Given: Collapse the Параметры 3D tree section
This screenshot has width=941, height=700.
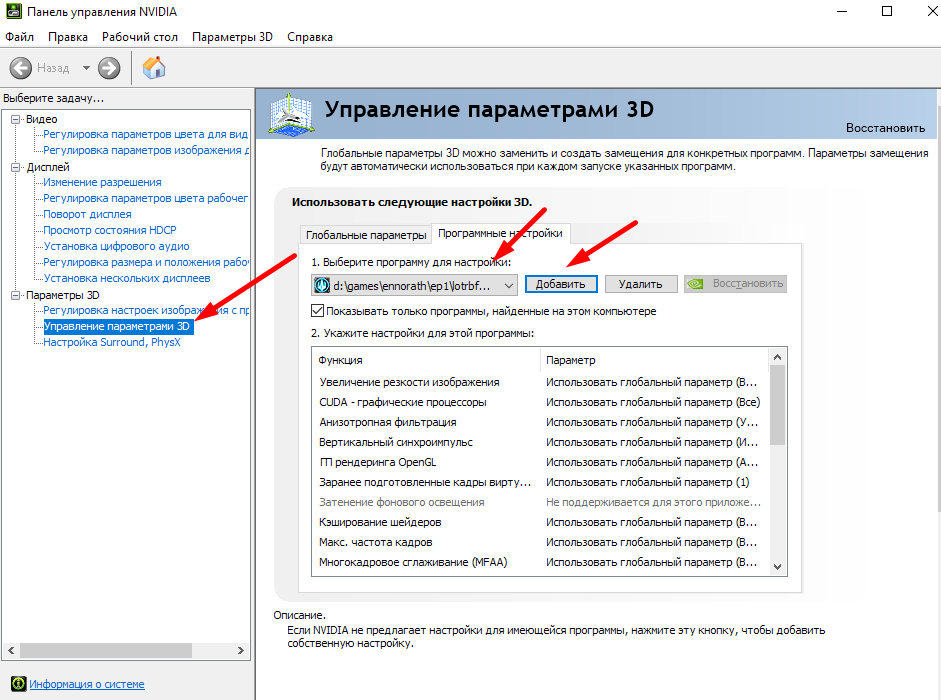Looking at the screenshot, I should (x=16, y=295).
